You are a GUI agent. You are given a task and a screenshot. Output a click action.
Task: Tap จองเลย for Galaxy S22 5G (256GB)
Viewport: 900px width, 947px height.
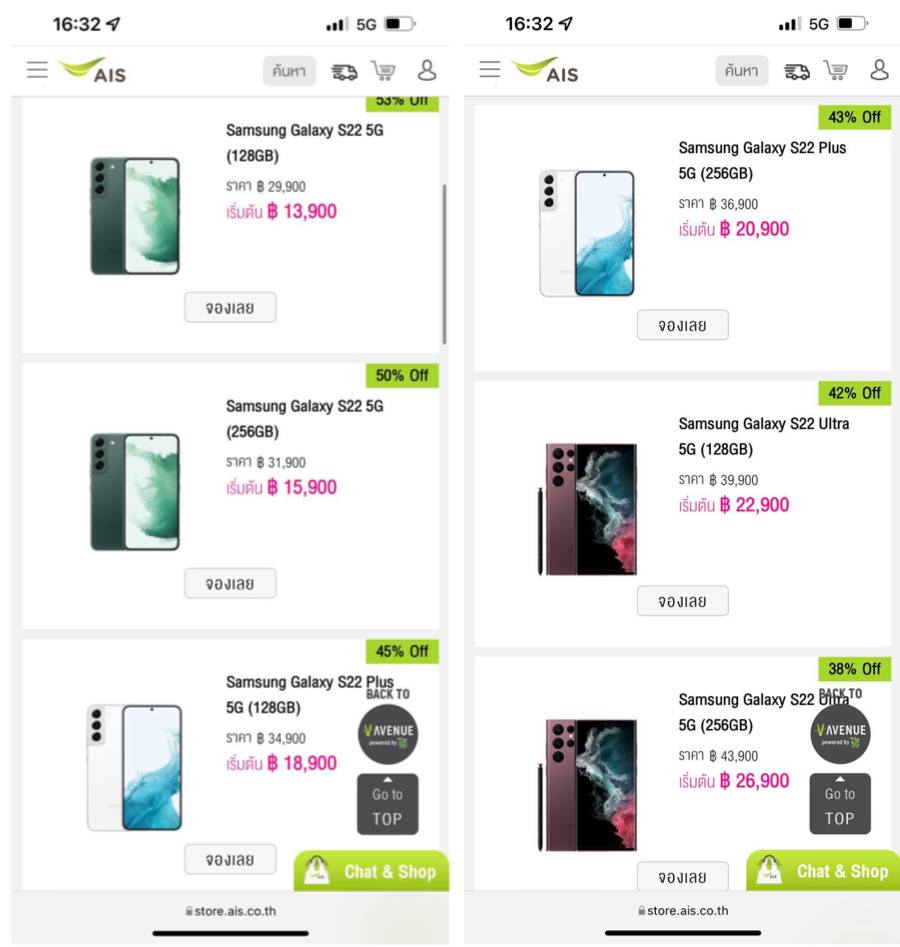pos(230,584)
